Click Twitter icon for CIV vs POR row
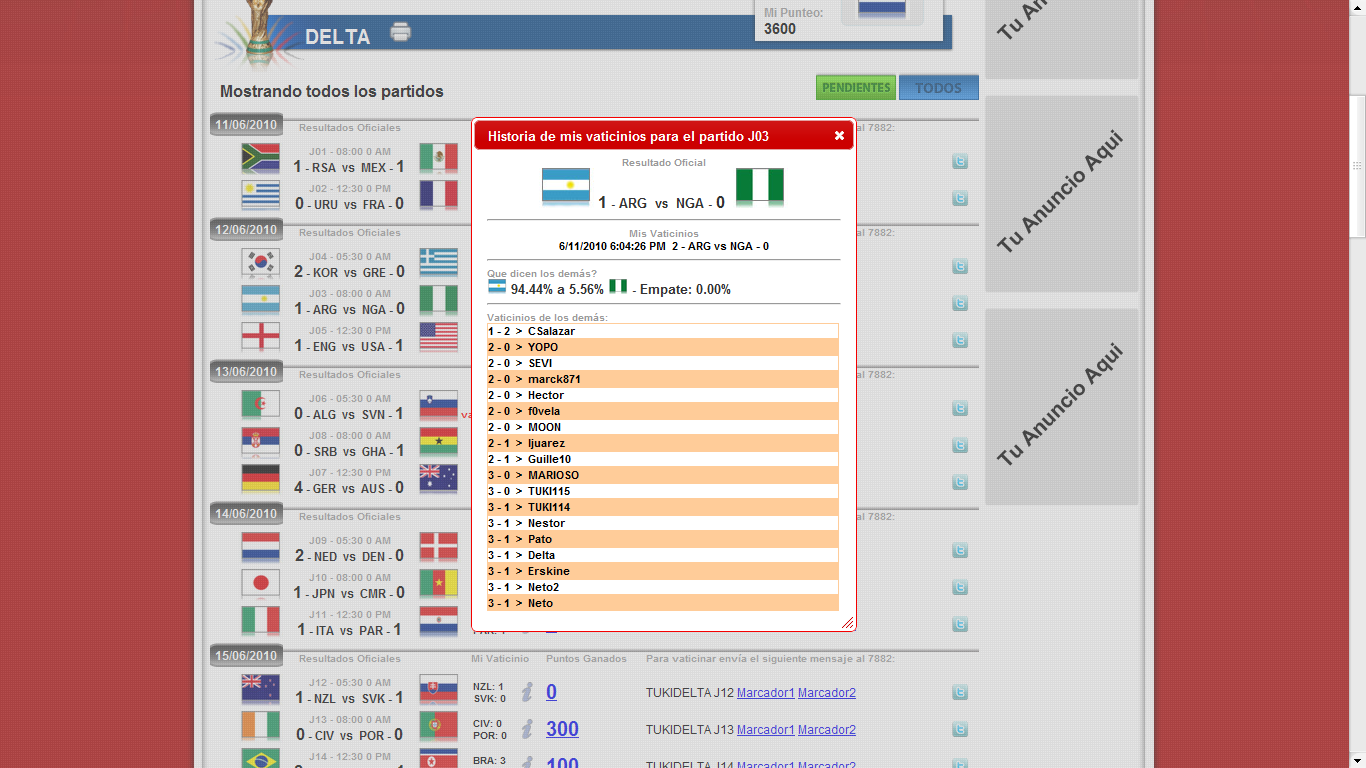Image resolution: width=1366 pixels, height=768 pixels. [960, 729]
